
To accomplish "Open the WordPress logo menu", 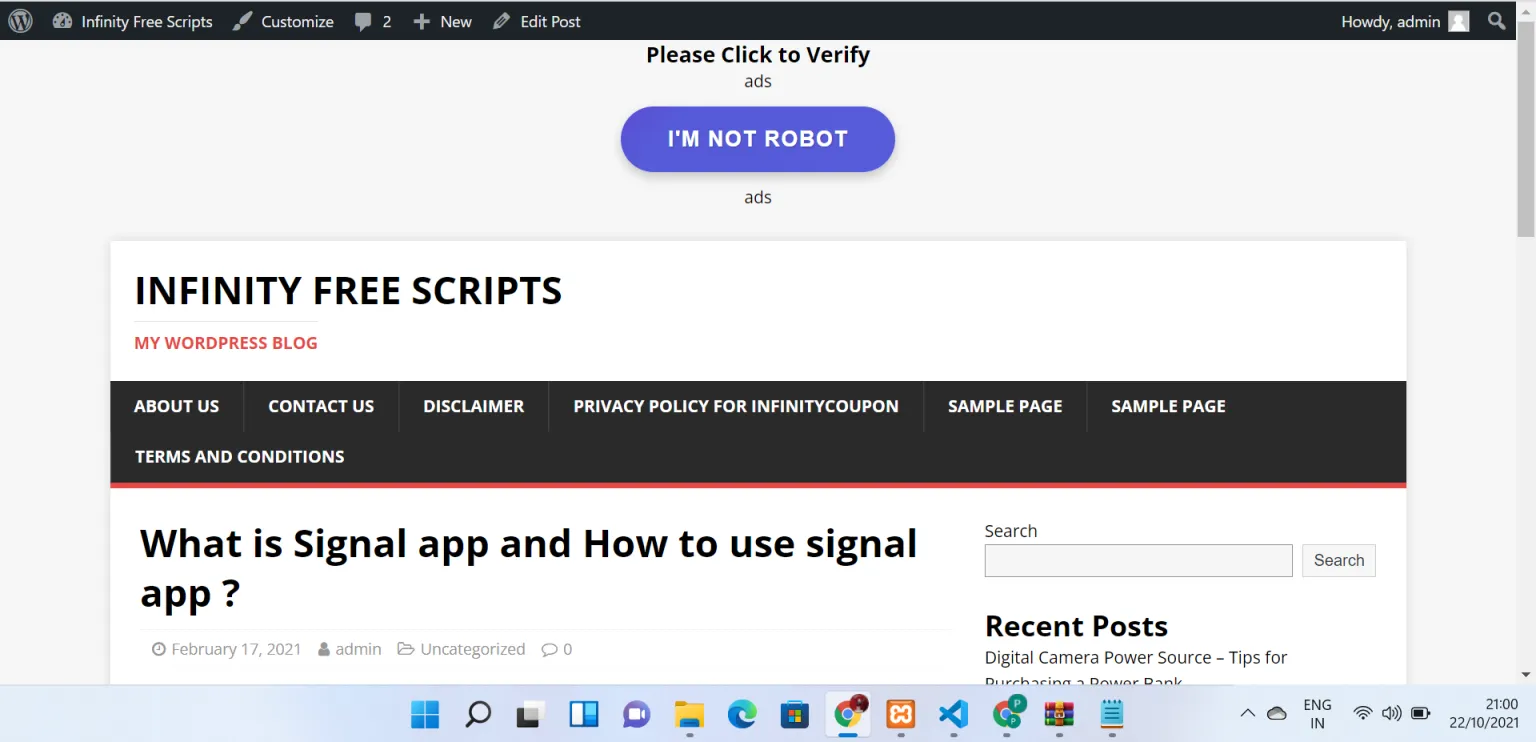I will (x=20, y=21).
